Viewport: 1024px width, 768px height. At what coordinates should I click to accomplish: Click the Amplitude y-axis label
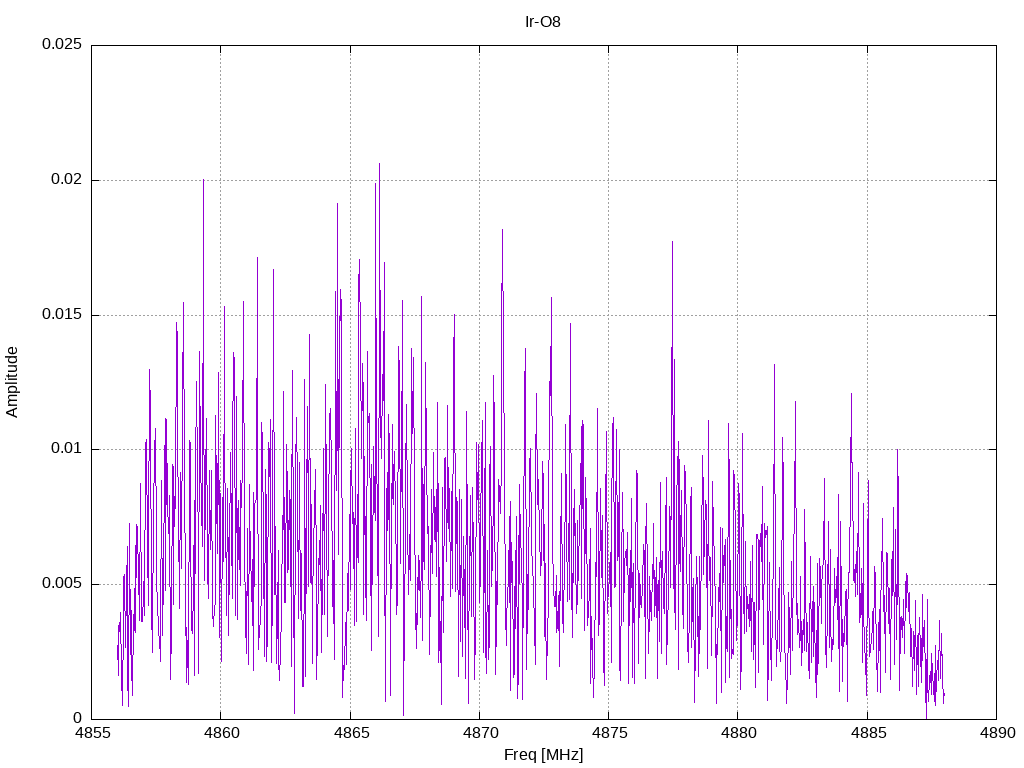point(12,382)
